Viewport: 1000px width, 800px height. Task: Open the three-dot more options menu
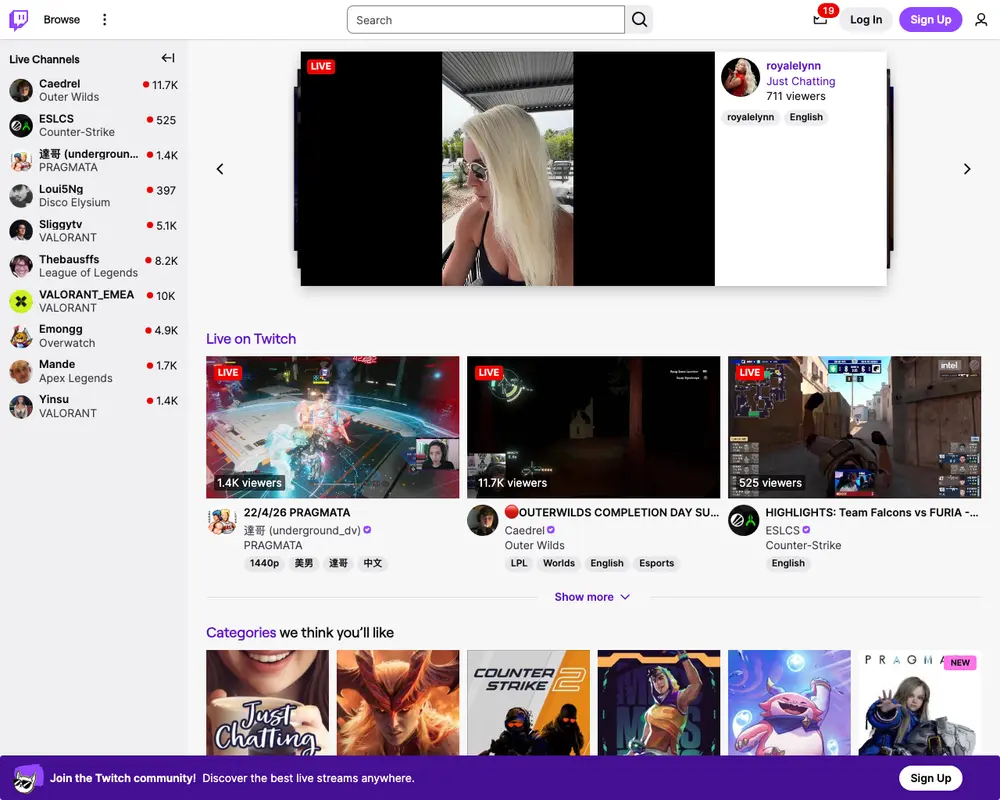(x=105, y=20)
